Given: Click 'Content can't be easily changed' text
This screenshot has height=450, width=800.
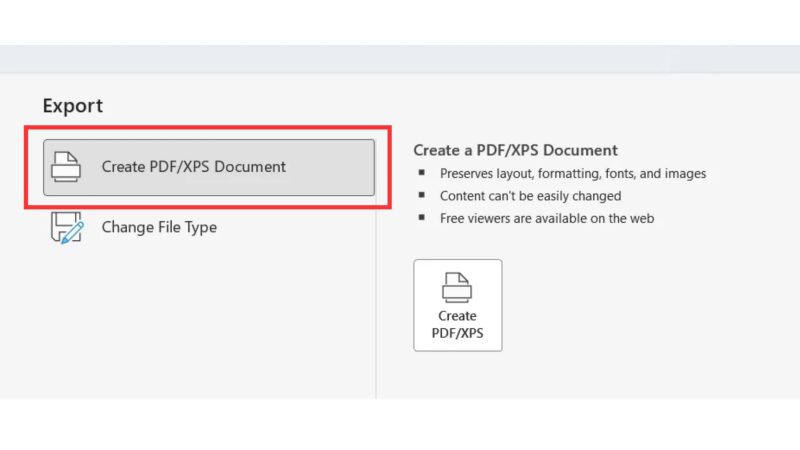Looking at the screenshot, I should (x=531, y=196).
